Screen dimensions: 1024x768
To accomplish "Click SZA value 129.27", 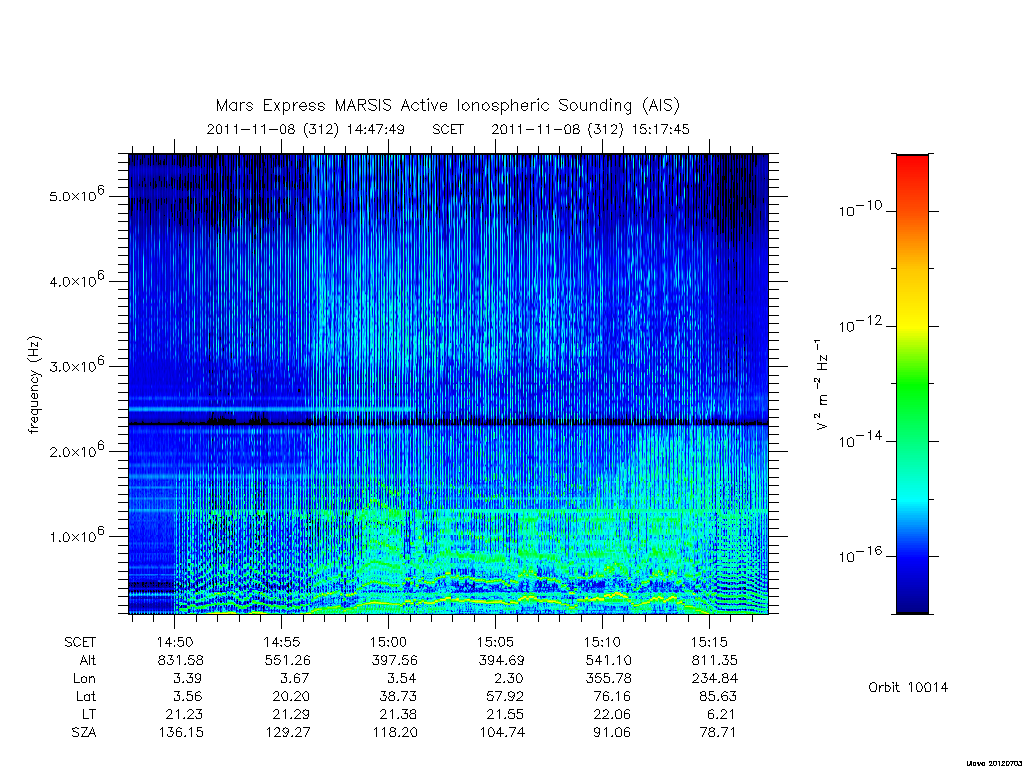I will coord(288,733).
